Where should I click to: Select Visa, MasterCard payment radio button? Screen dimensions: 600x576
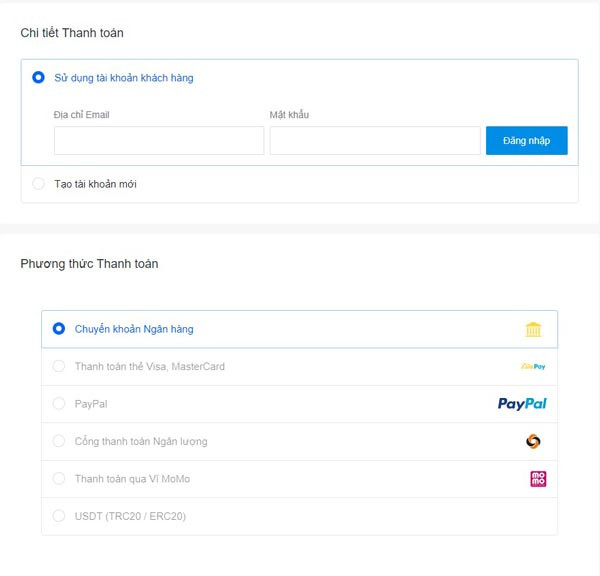(59, 366)
